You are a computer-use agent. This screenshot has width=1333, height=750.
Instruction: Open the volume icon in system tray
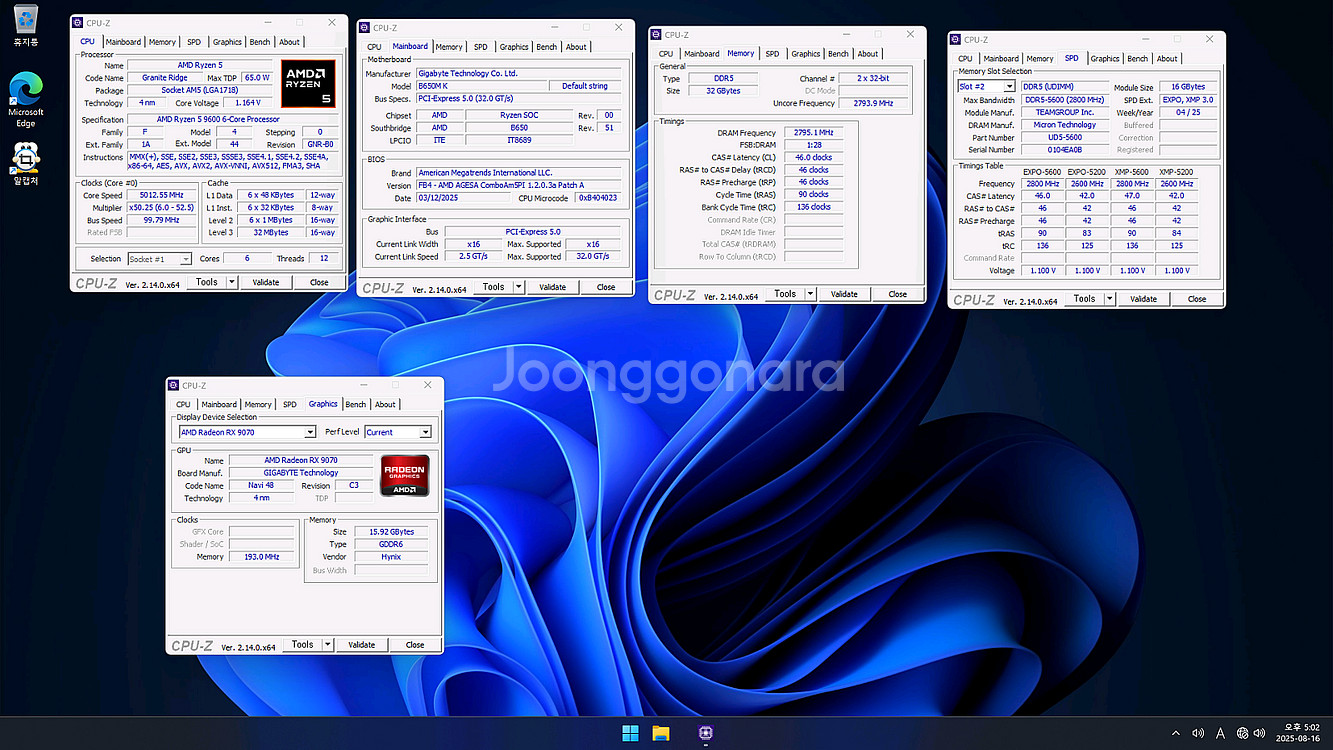[1198, 734]
